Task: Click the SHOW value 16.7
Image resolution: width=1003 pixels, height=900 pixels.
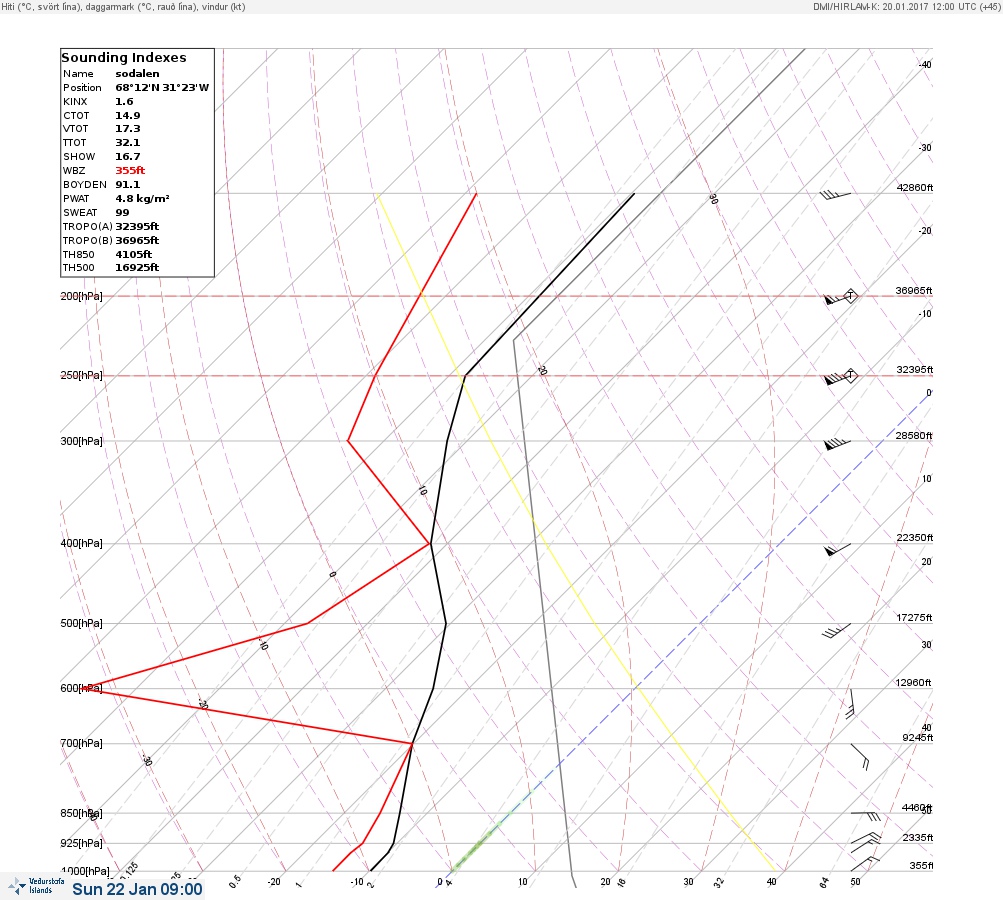Action: pos(127,157)
